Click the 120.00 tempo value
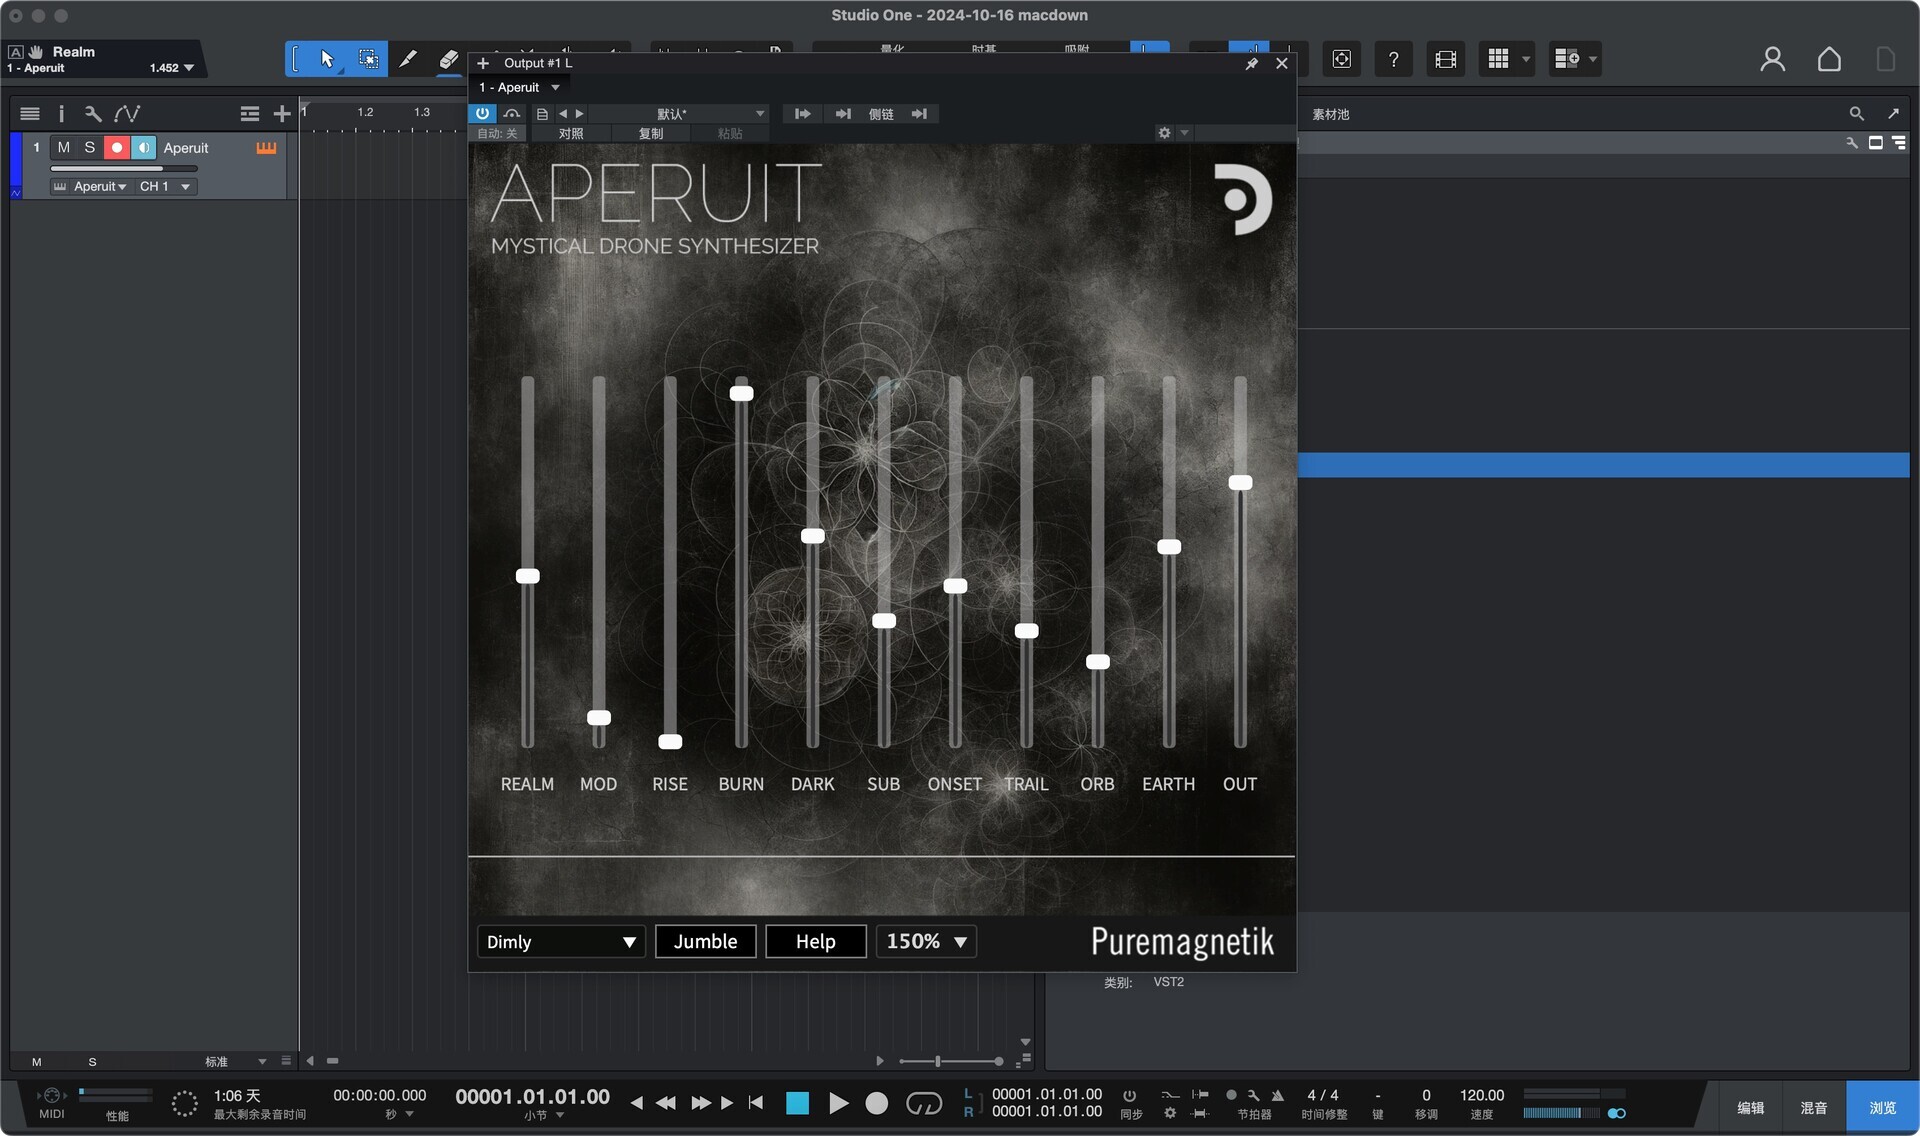The height and width of the screenshot is (1136, 1920). 1481,1096
